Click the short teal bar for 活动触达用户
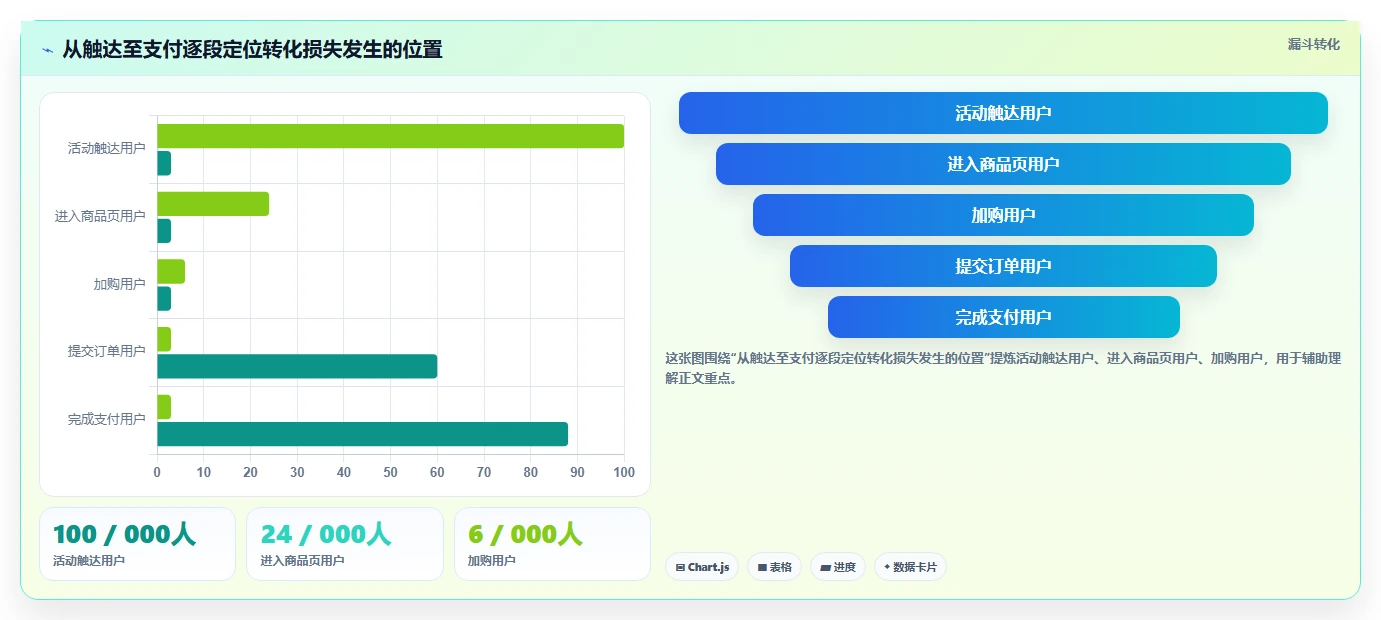 [164, 163]
